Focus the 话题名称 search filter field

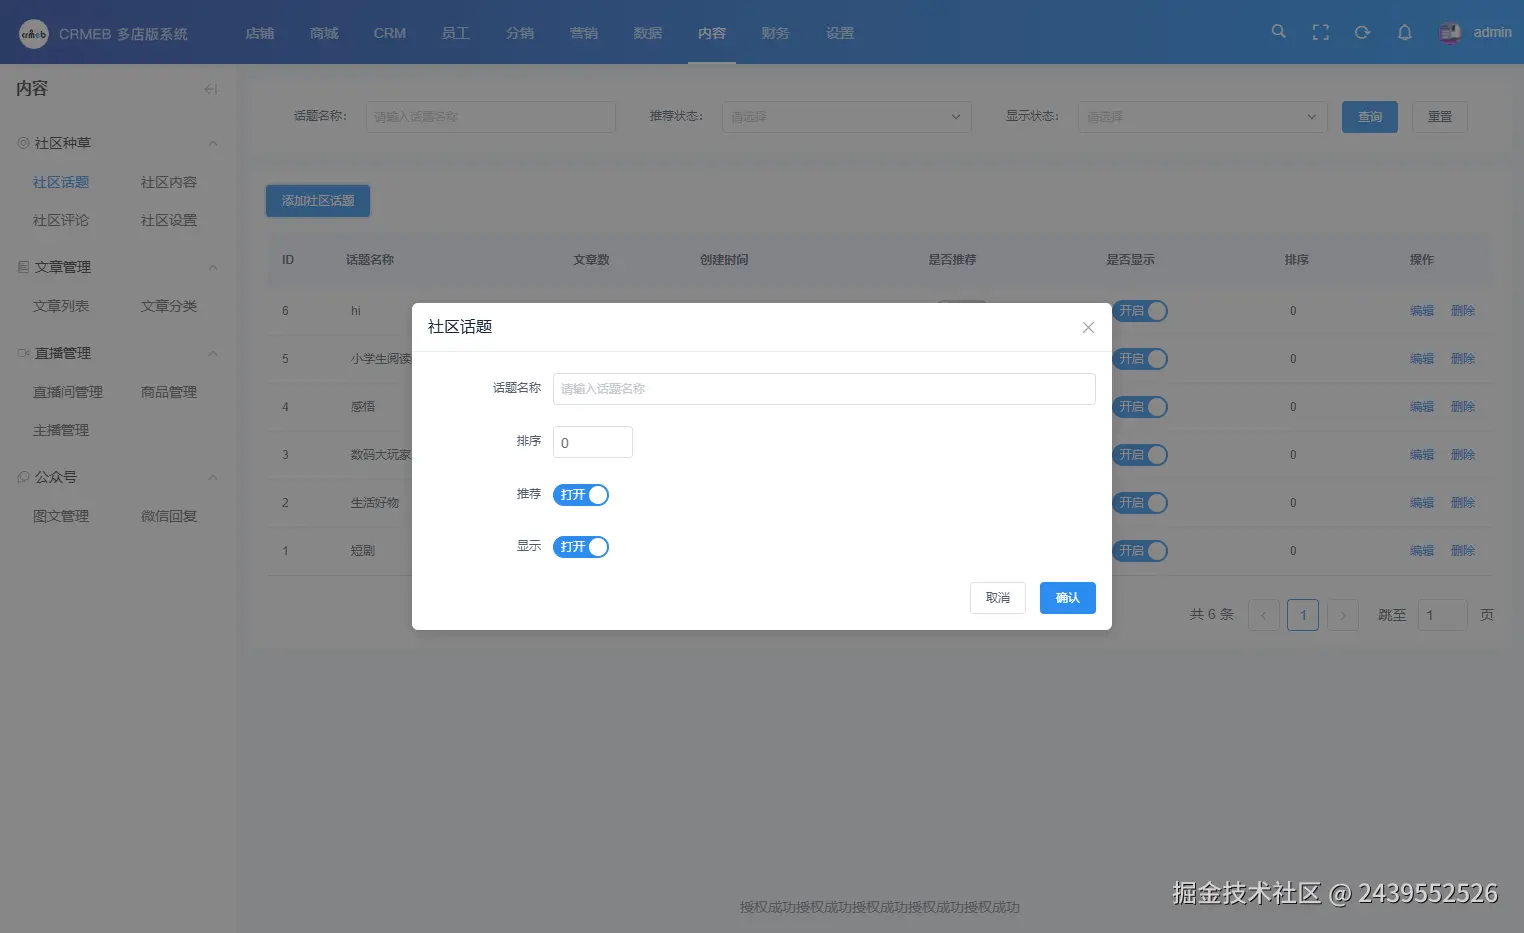coord(490,117)
